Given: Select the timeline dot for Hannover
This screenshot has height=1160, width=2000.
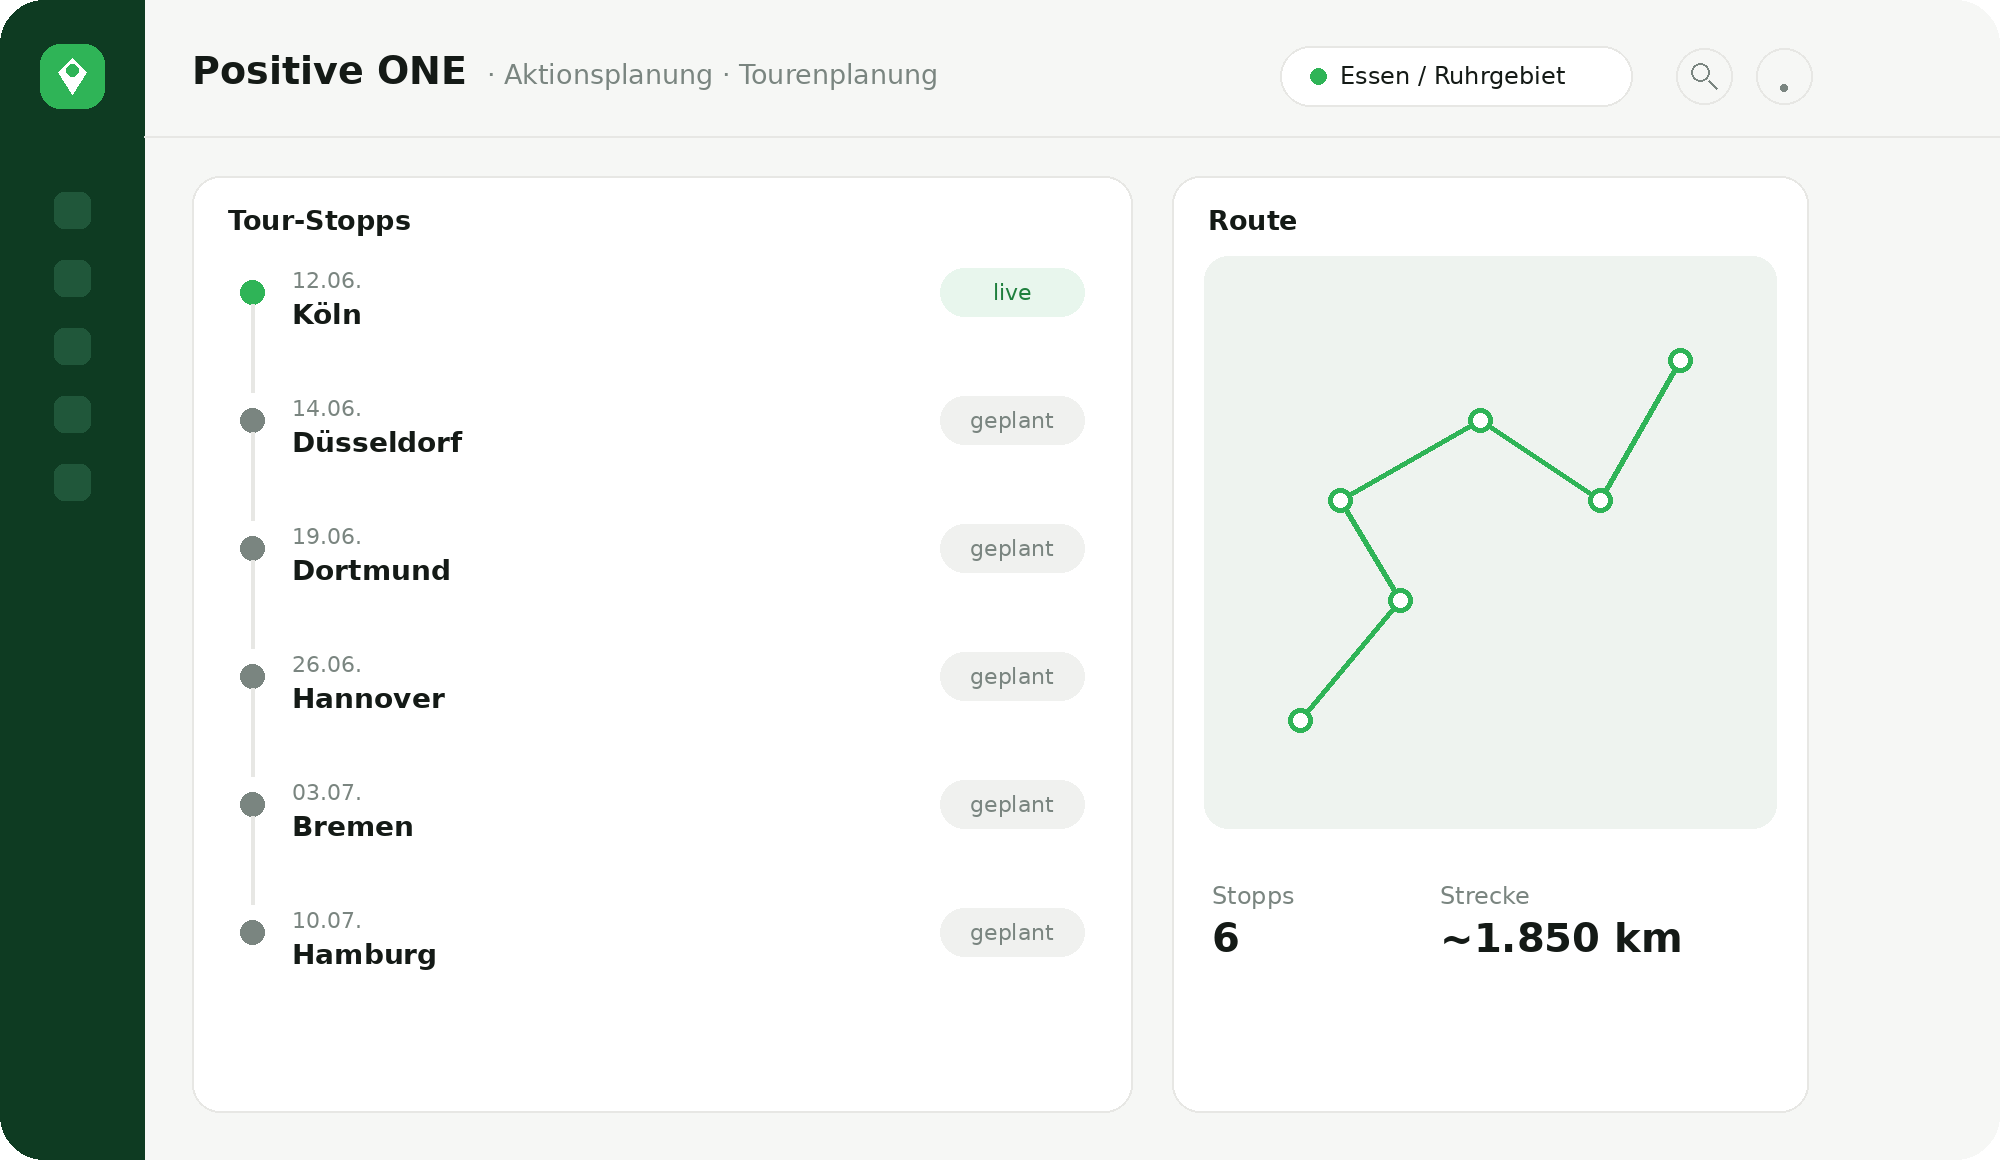Looking at the screenshot, I should pyautogui.click(x=252, y=676).
